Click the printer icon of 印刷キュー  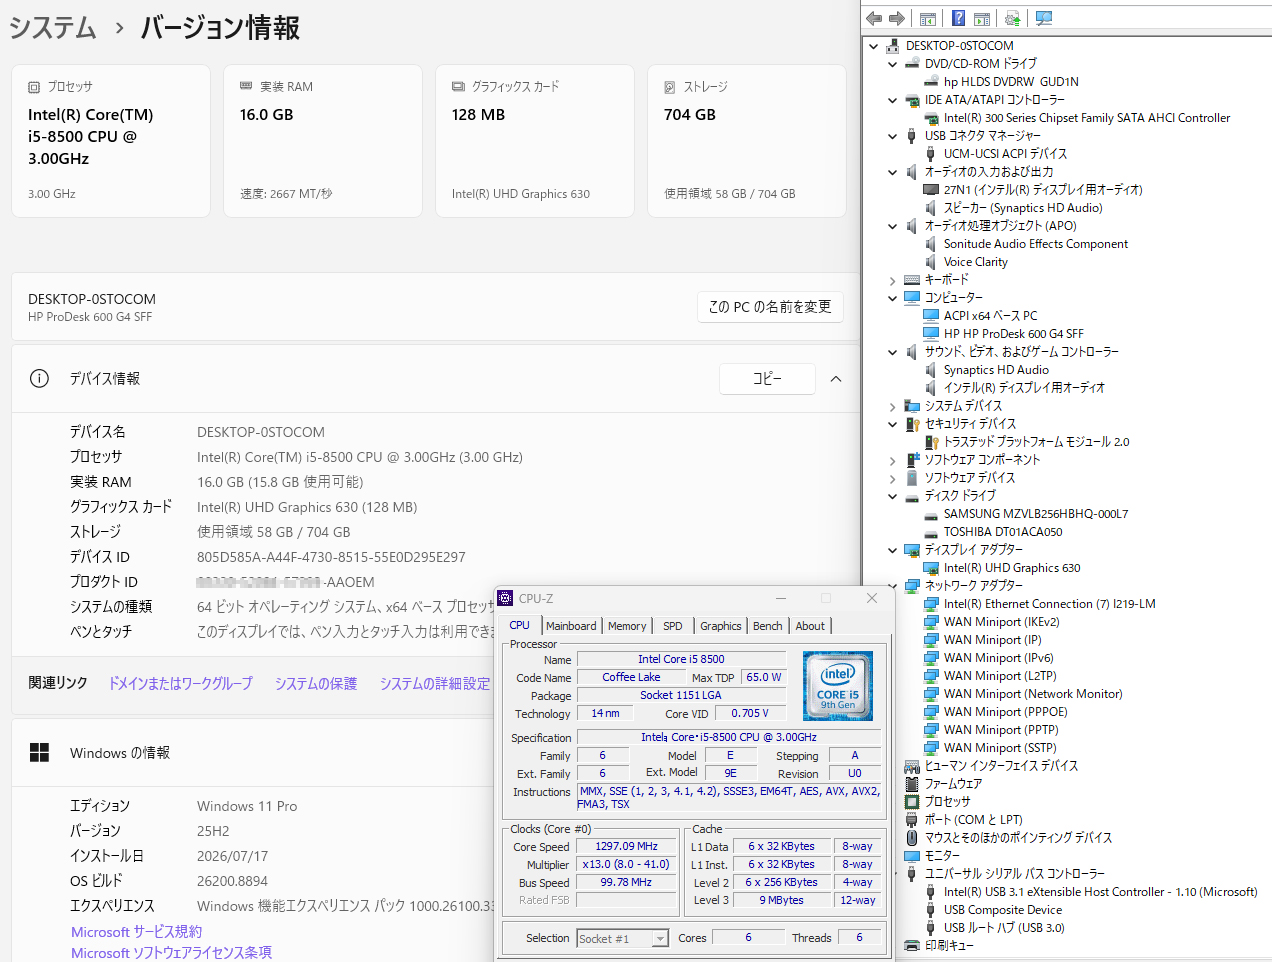912,945
